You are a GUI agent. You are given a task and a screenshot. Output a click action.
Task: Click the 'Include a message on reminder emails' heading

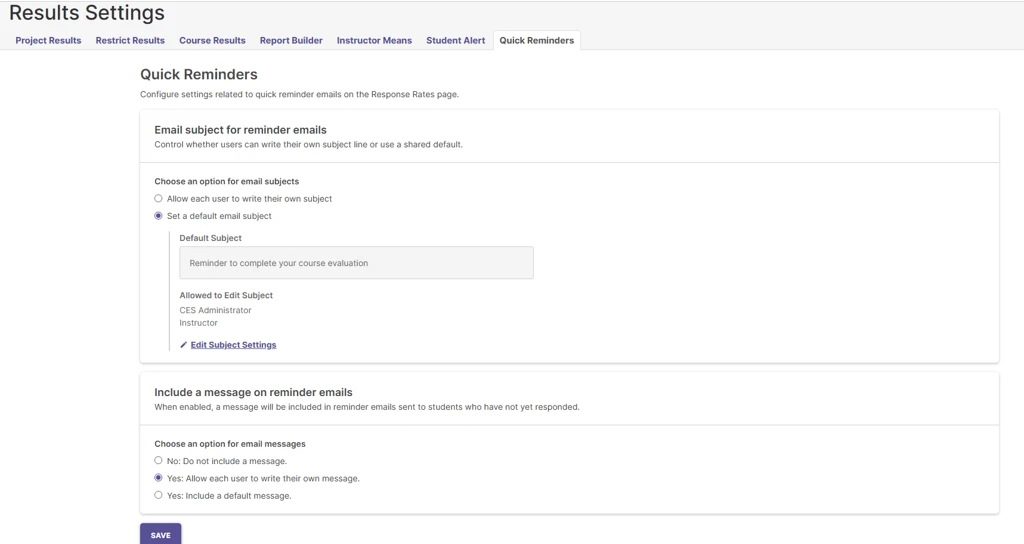(x=253, y=392)
